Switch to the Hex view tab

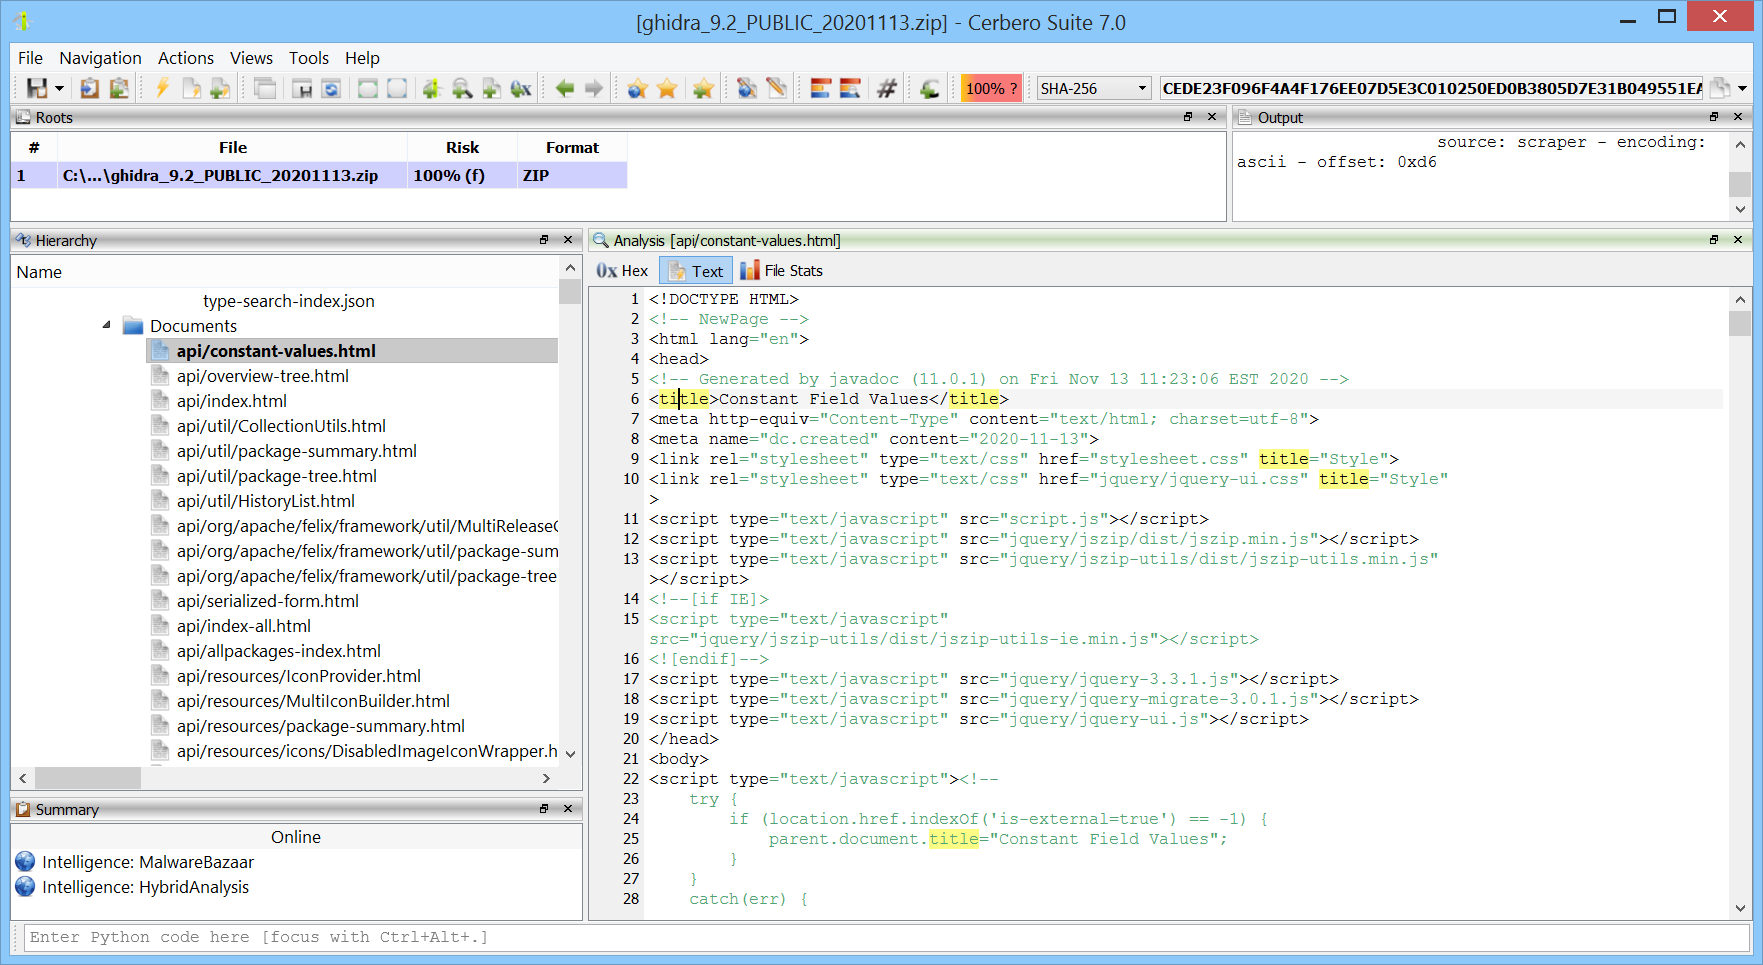click(622, 271)
